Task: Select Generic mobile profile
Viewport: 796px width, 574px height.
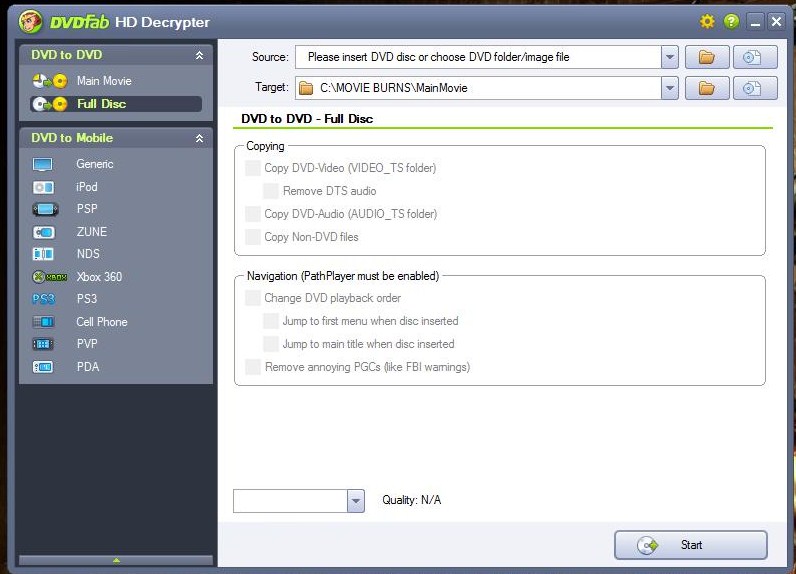Action: click(x=95, y=164)
